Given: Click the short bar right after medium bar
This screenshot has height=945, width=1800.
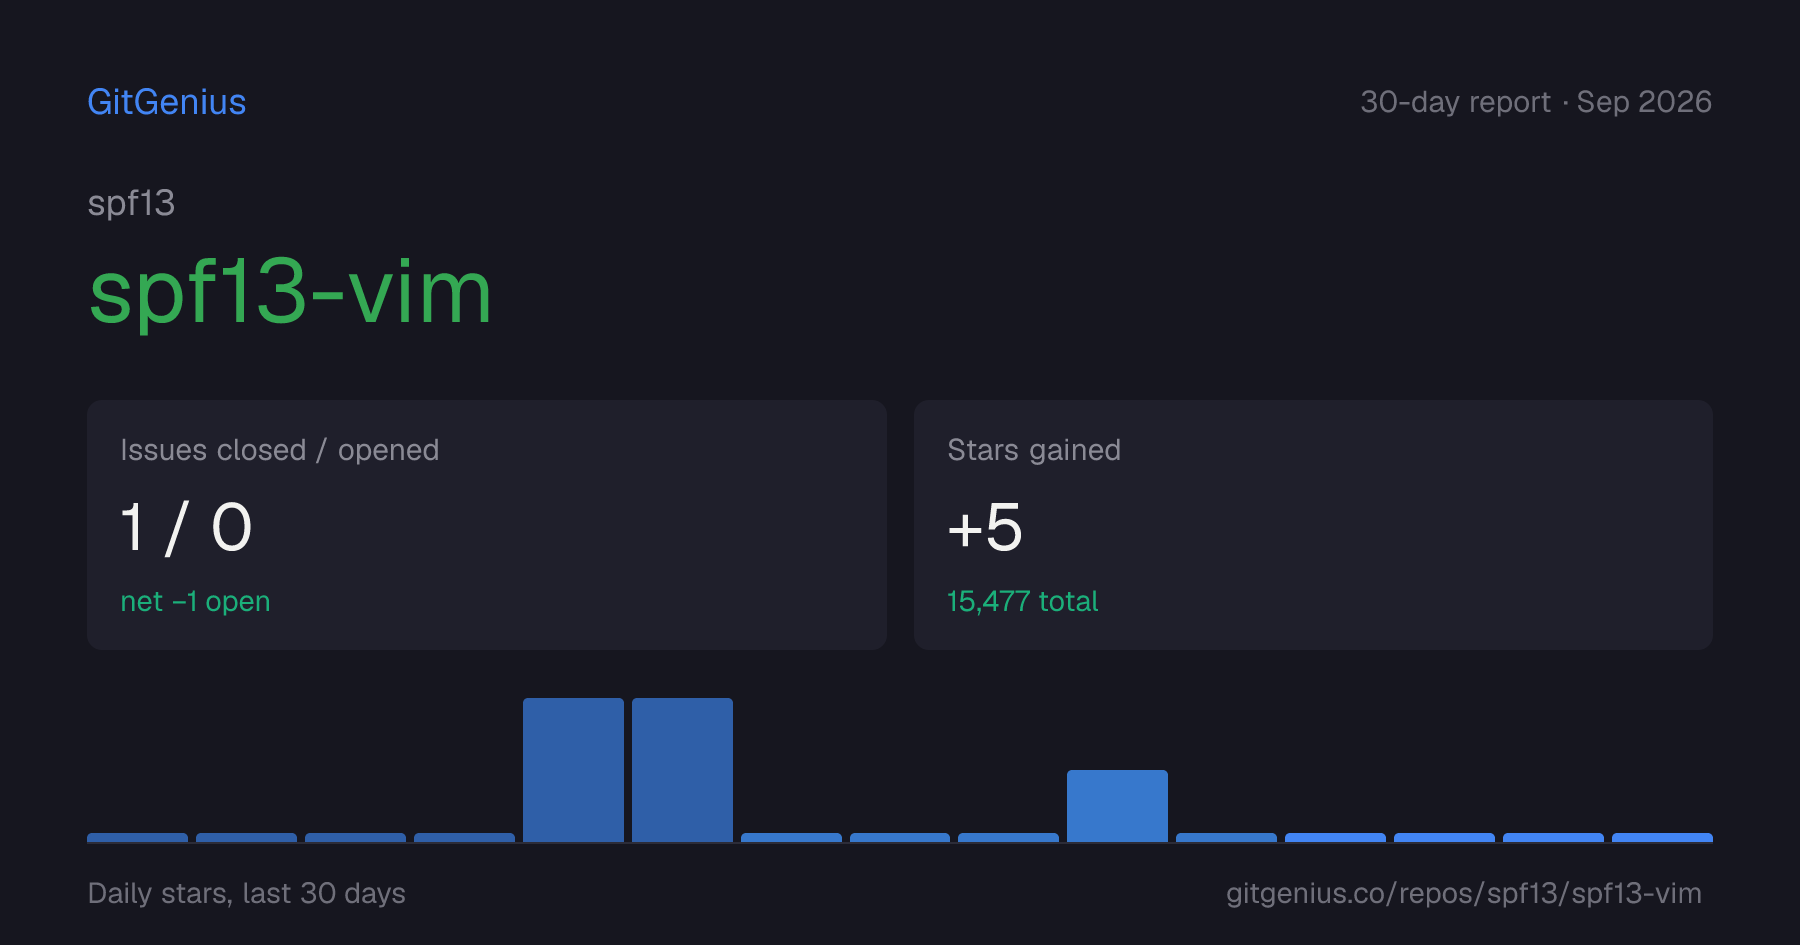Looking at the screenshot, I should [1226, 838].
